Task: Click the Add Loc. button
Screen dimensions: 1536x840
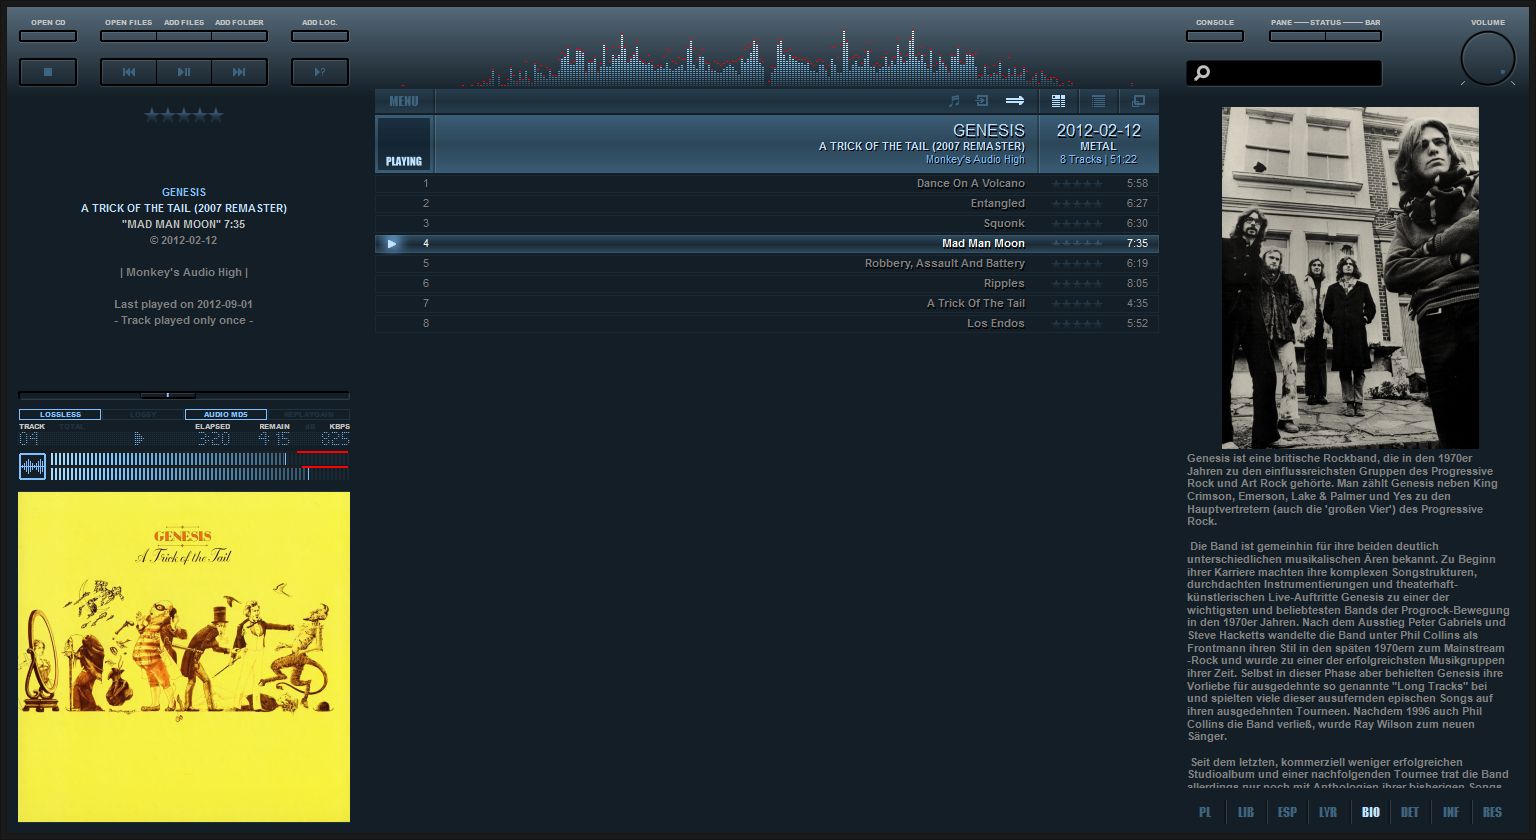Action: pos(320,36)
